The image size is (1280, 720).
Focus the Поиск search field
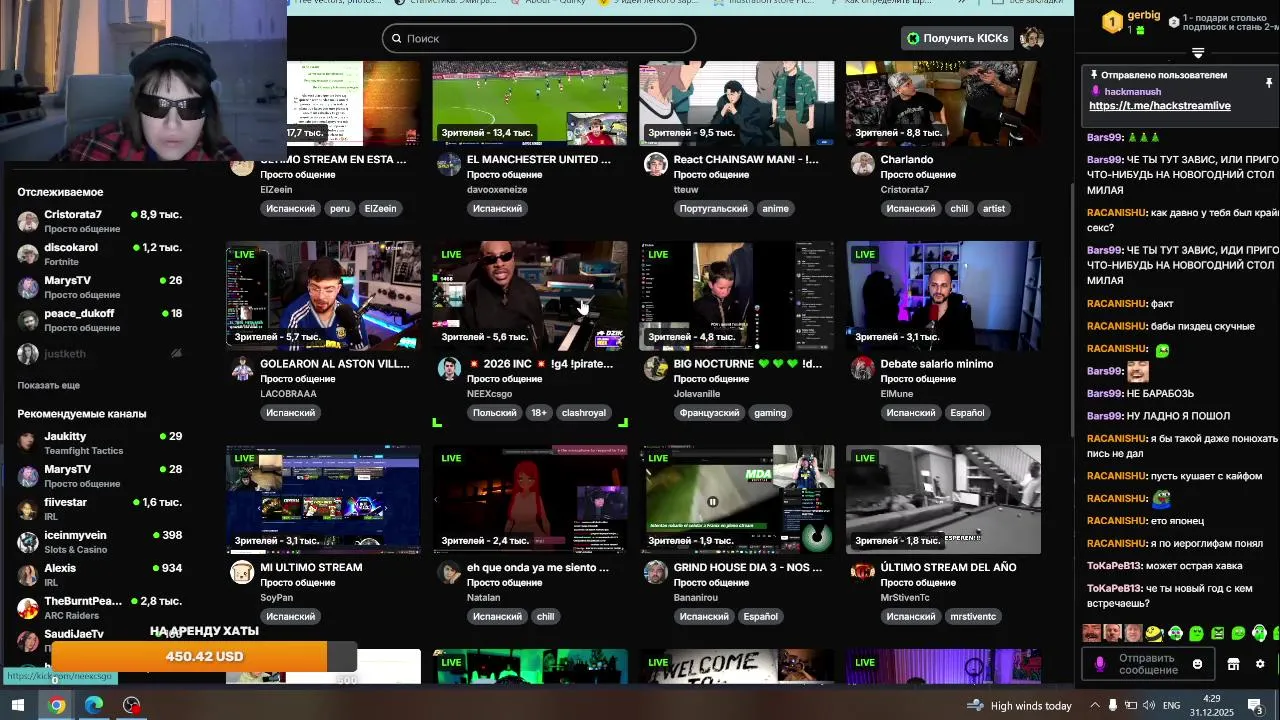[x=538, y=38]
